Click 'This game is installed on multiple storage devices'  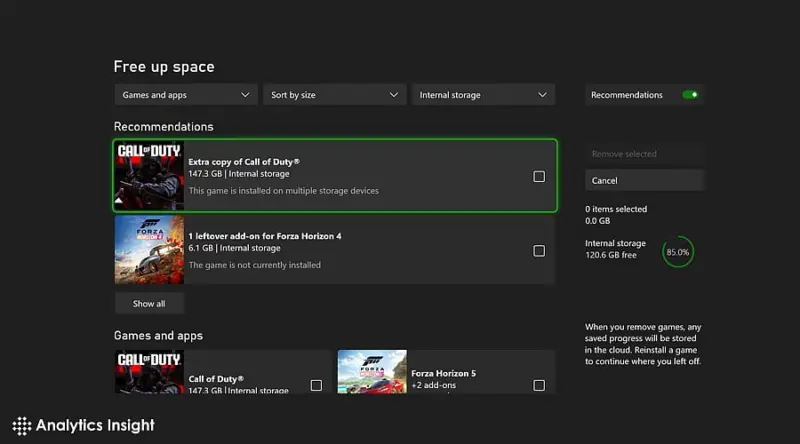pyautogui.click(x=284, y=191)
